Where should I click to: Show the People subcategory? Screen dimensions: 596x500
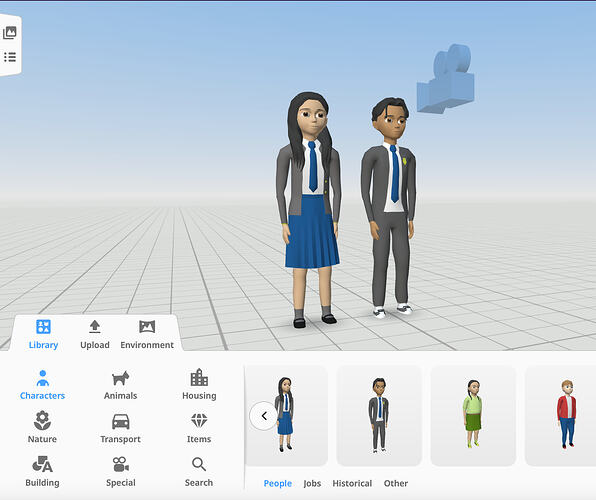(x=277, y=483)
